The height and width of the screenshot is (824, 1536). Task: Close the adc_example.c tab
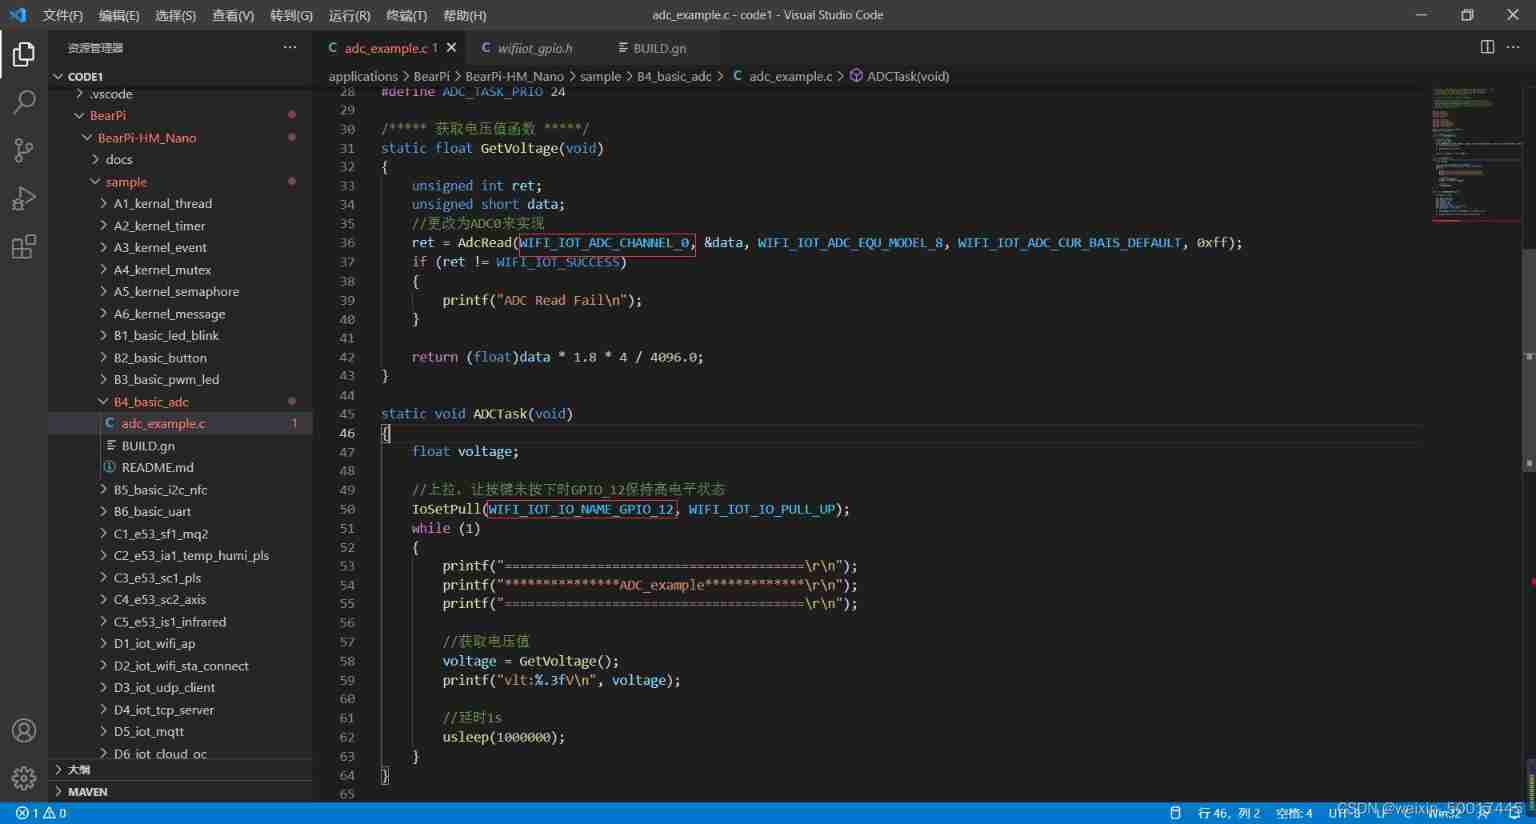[452, 47]
